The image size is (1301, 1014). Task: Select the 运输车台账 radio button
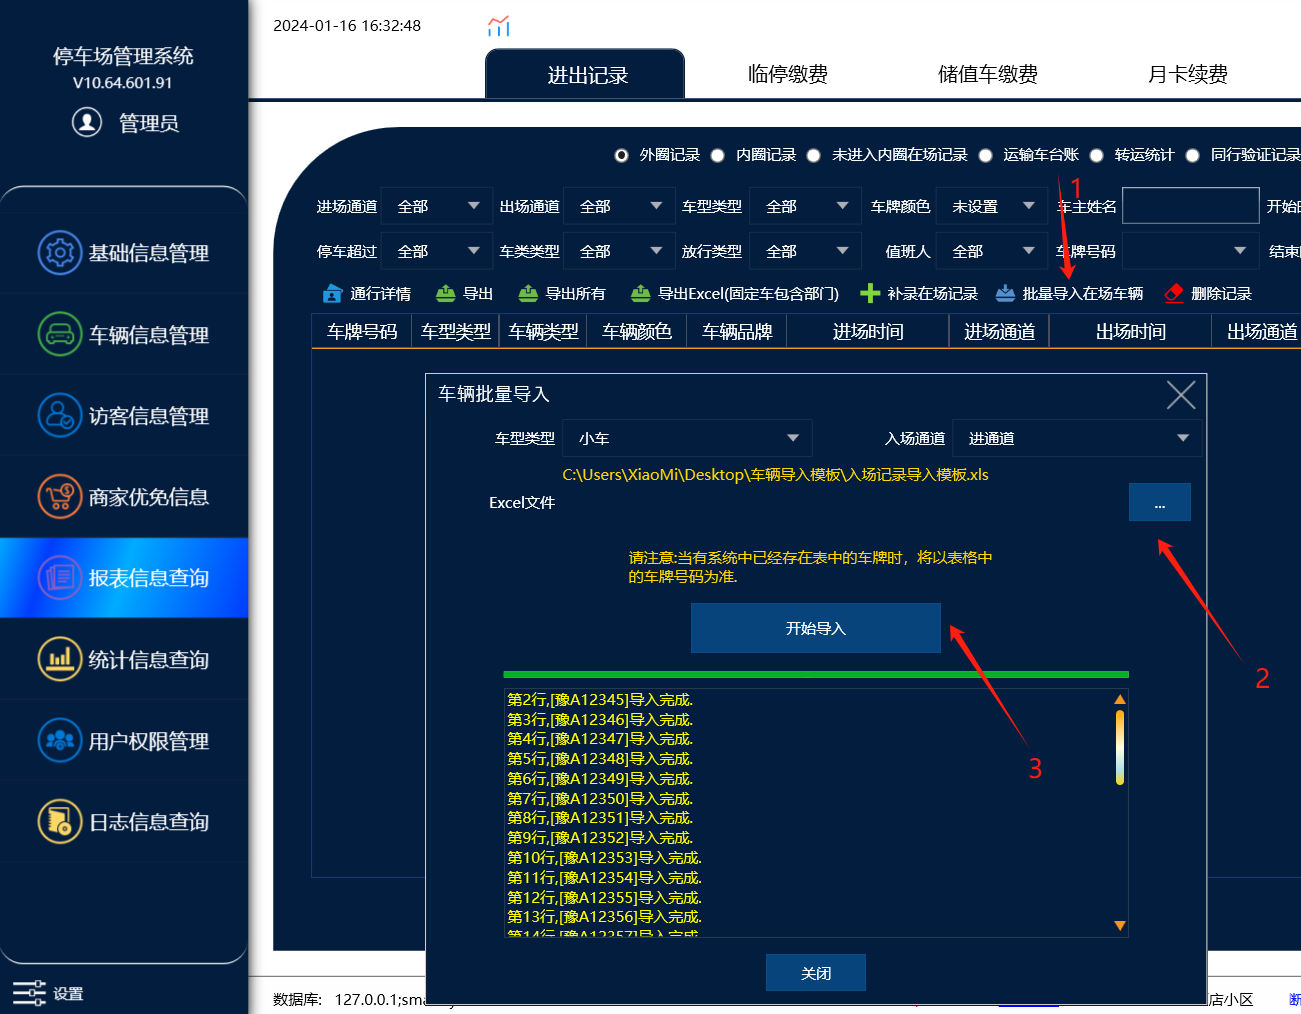pyautogui.click(x=985, y=155)
